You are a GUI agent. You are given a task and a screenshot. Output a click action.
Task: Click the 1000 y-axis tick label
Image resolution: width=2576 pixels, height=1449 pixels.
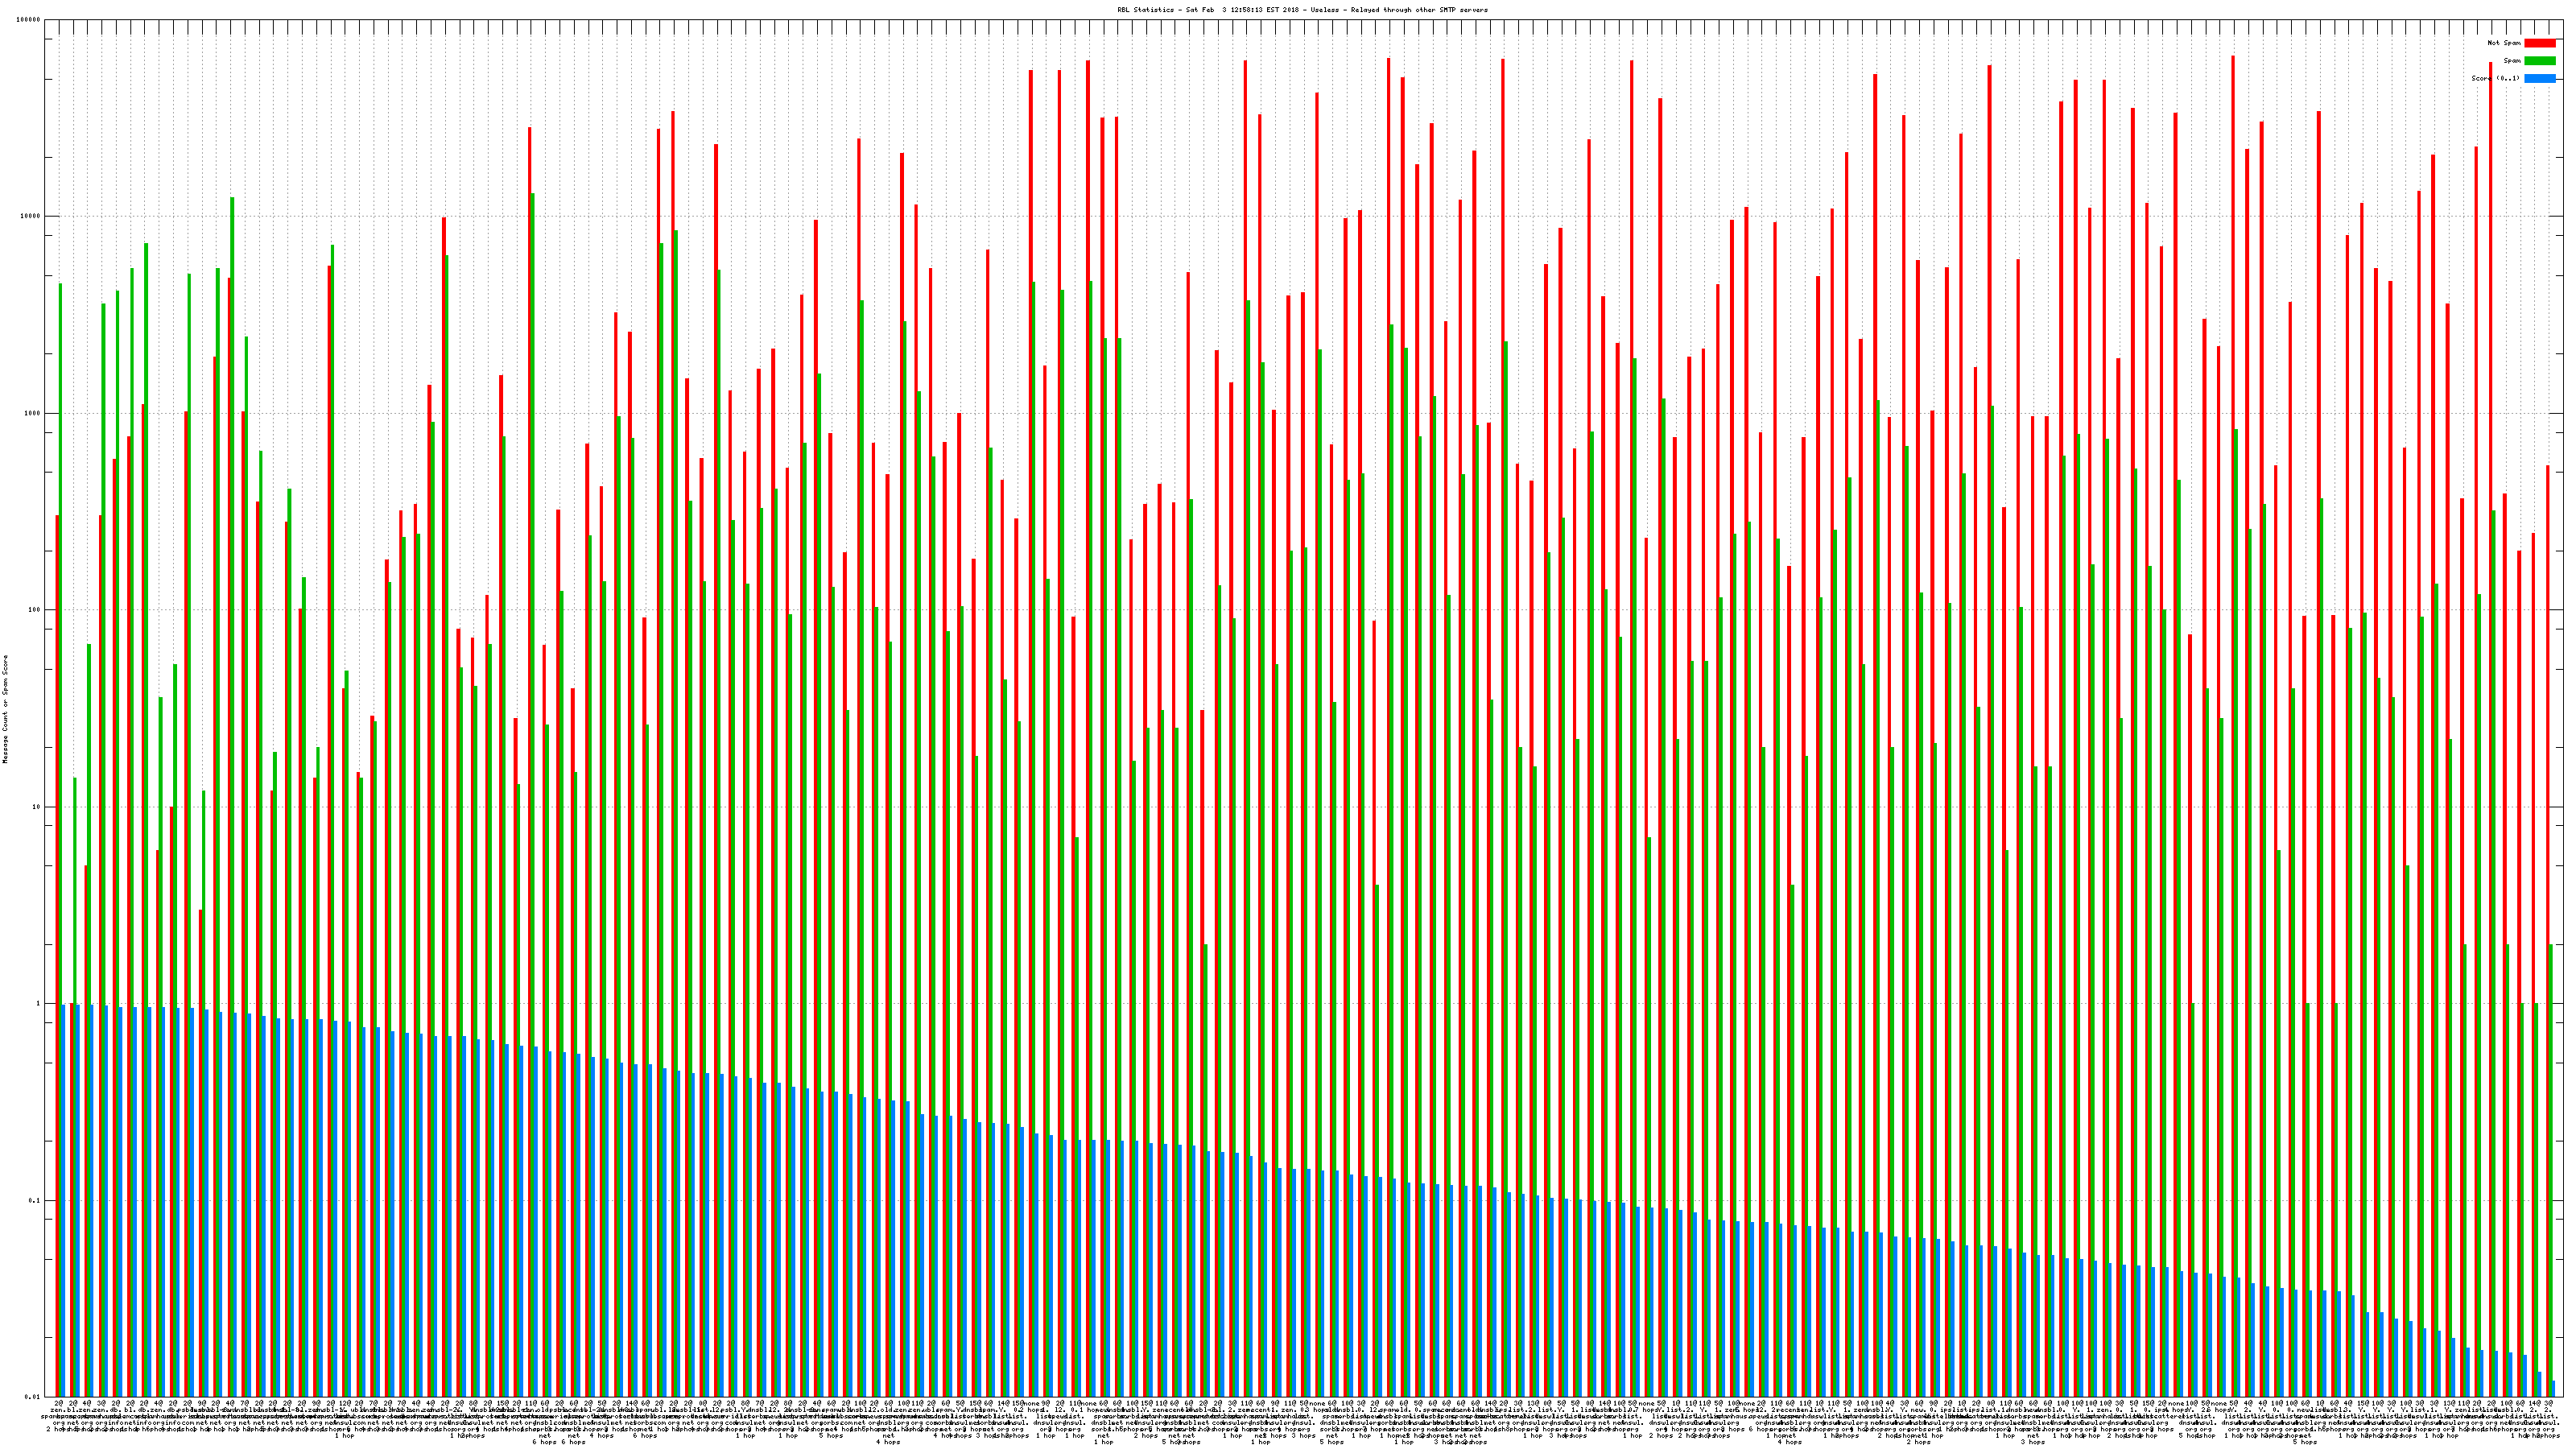pos(33,413)
